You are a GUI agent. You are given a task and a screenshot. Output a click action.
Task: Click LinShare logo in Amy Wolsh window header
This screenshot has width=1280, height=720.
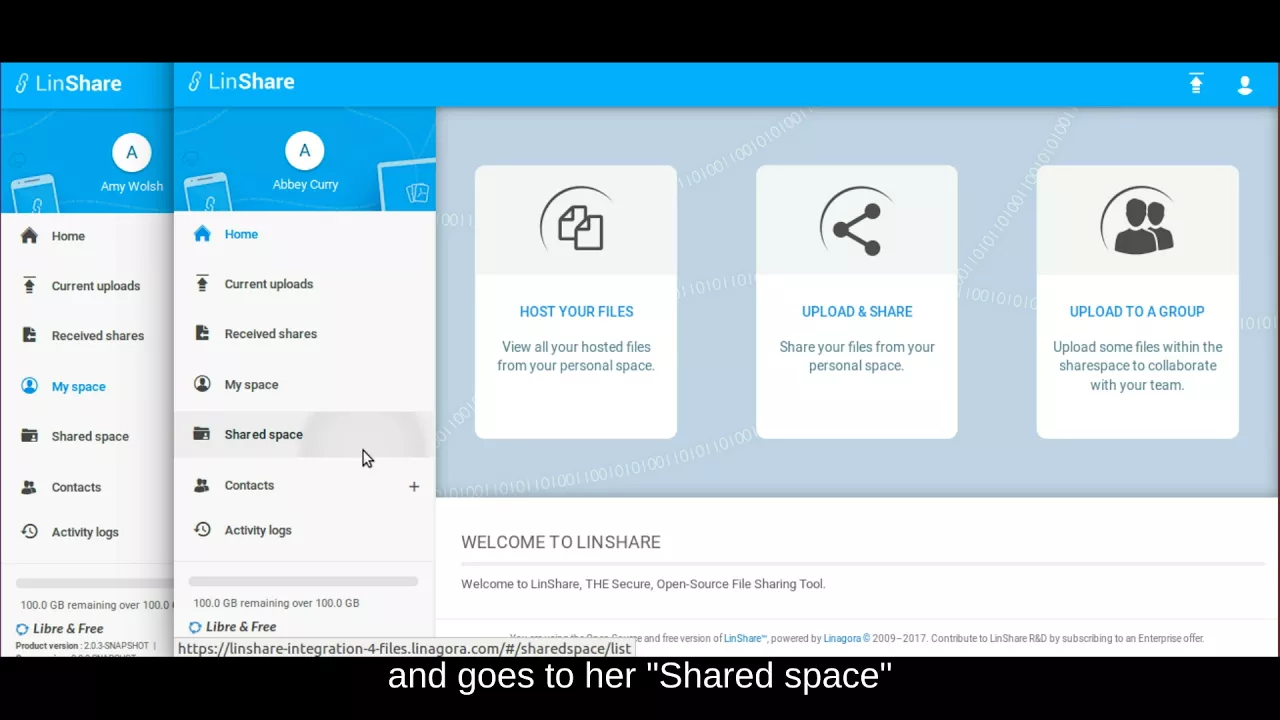tap(68, 83)
